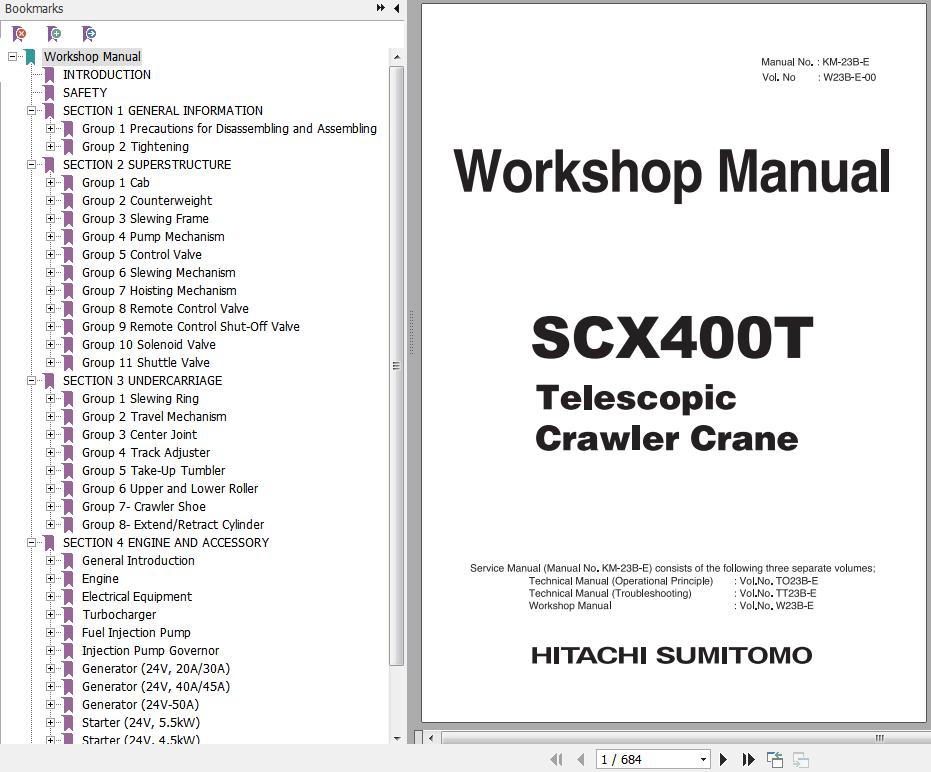Collapse the Bookmarks panel with the left arrow
Screen dimensions: 931x772
pos(396,8)
